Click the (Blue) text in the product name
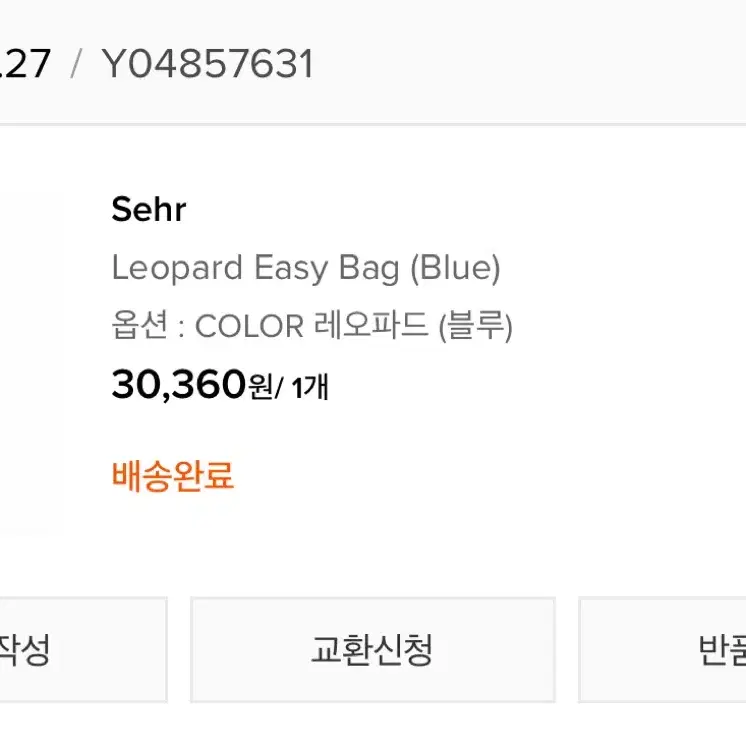746x746 pixels. 455,268
